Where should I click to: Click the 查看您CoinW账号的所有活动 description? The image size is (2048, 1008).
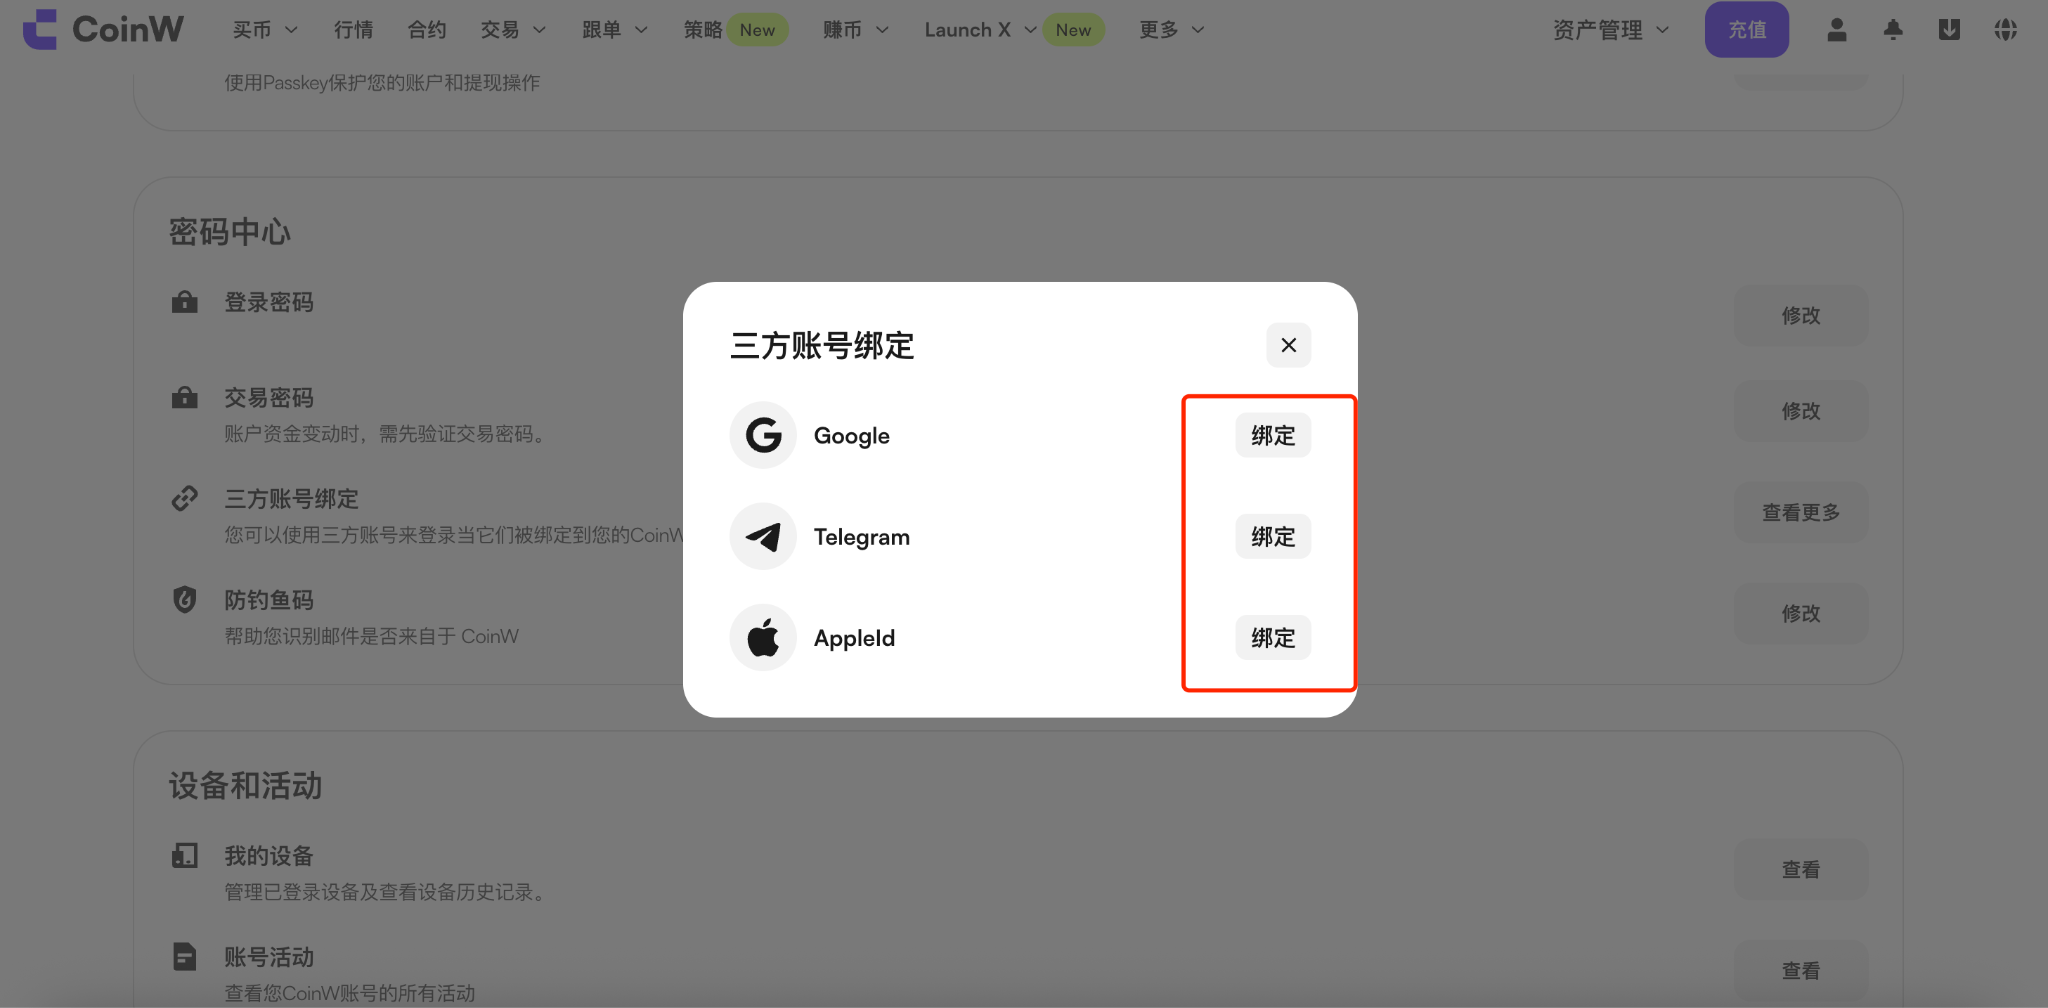click(x=350, y=993)
